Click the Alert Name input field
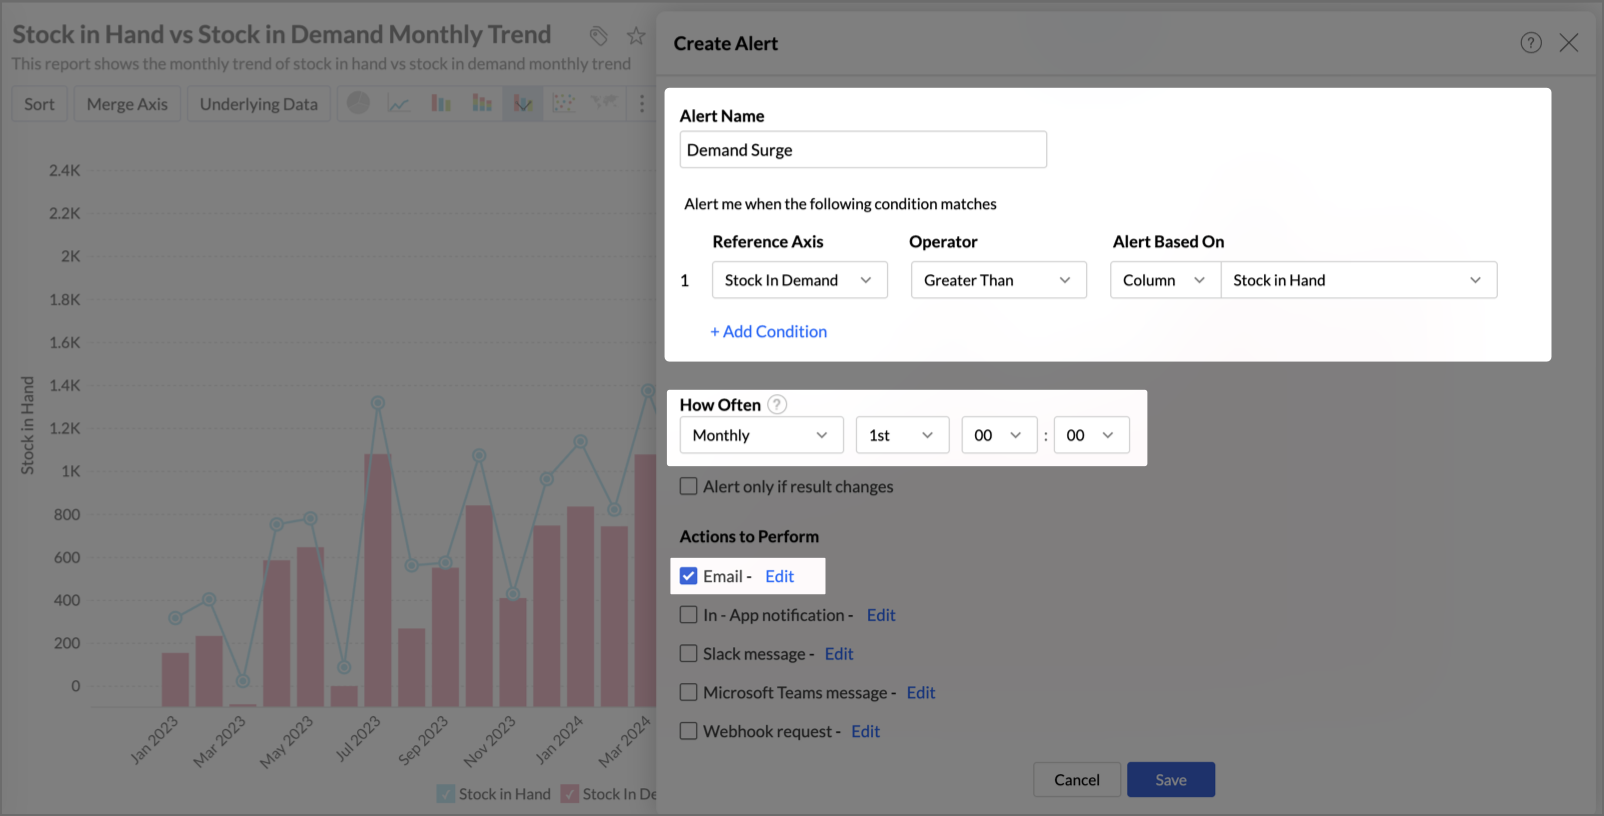 click(x=862, y=150)
